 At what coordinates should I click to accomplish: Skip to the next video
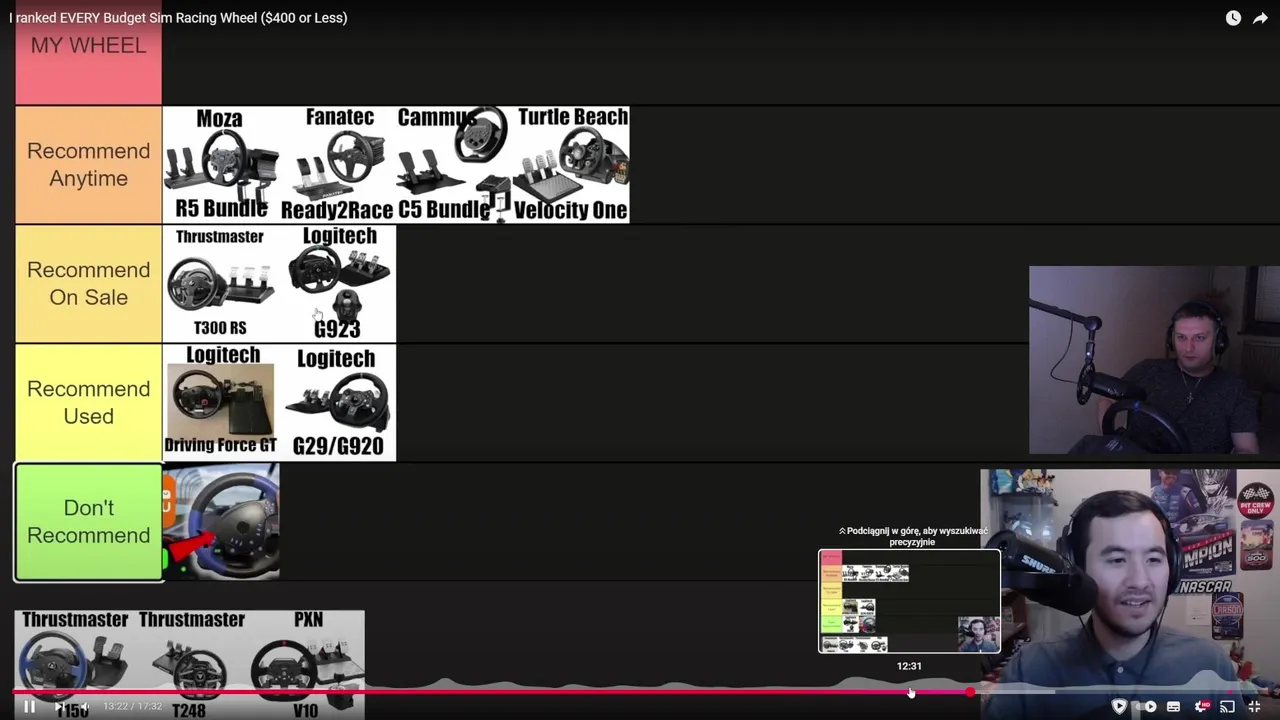59,707
